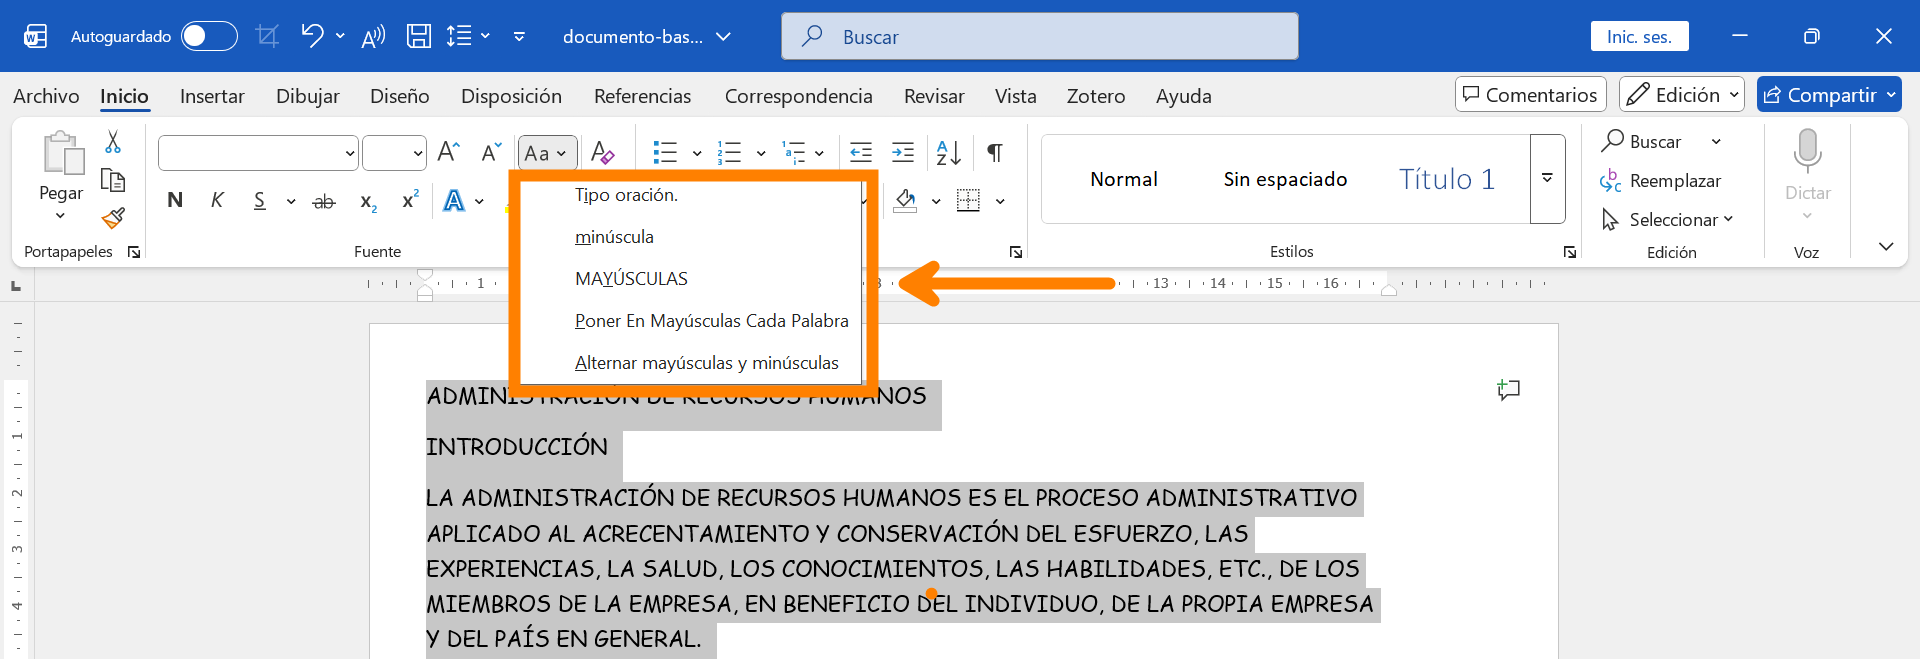Viewport: 1920px width, 659px height.
Task: Click the Pegar clipboard icon
Action: 62,153
